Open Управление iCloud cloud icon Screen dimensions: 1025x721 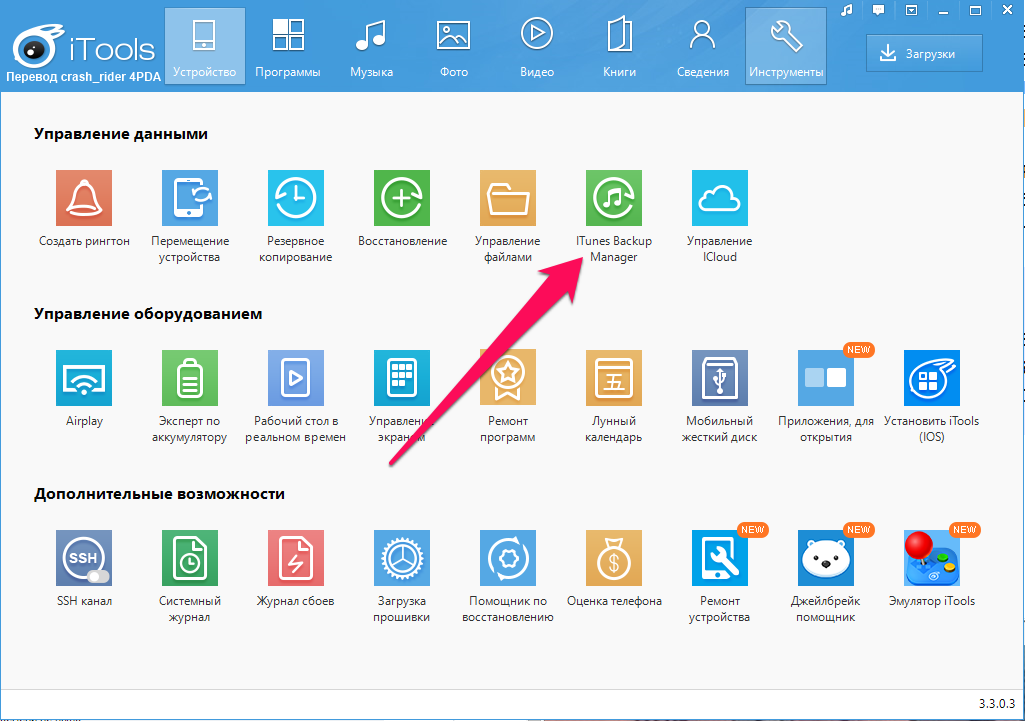(719, 198)
